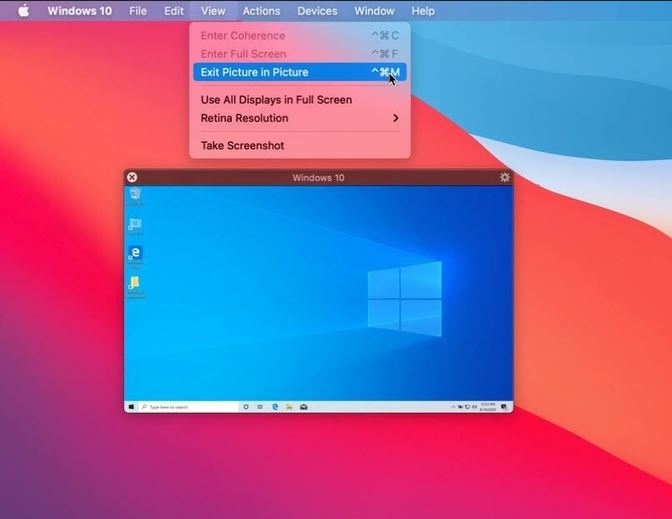The image size is (672, 519).
Task: Show hidden tray icons chevron
Action: point(453,407)
